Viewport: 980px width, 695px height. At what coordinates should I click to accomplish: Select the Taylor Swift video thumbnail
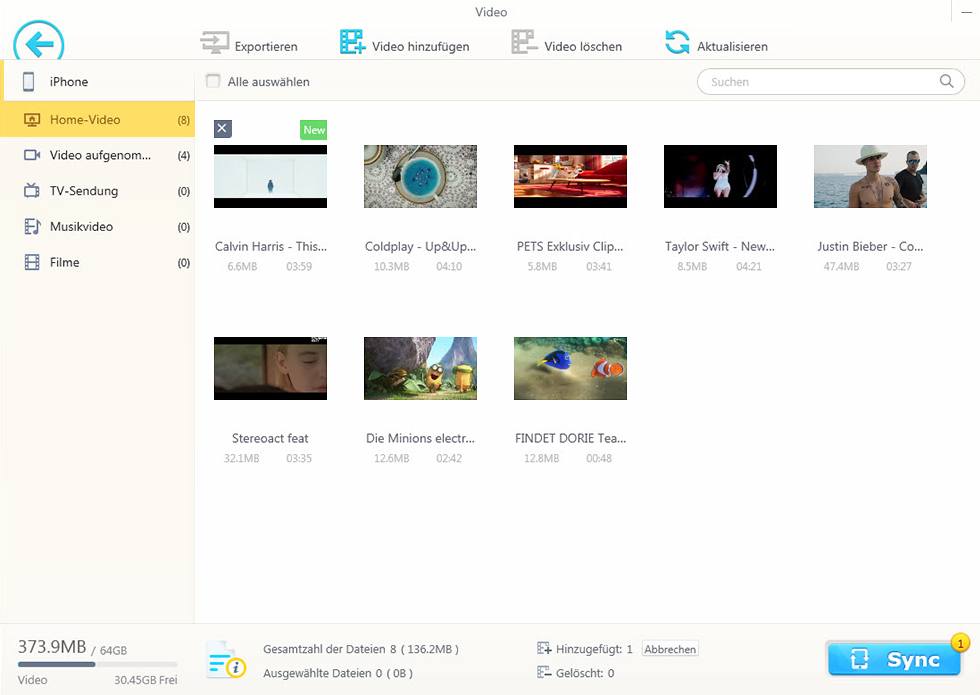[x=720, y=176]
